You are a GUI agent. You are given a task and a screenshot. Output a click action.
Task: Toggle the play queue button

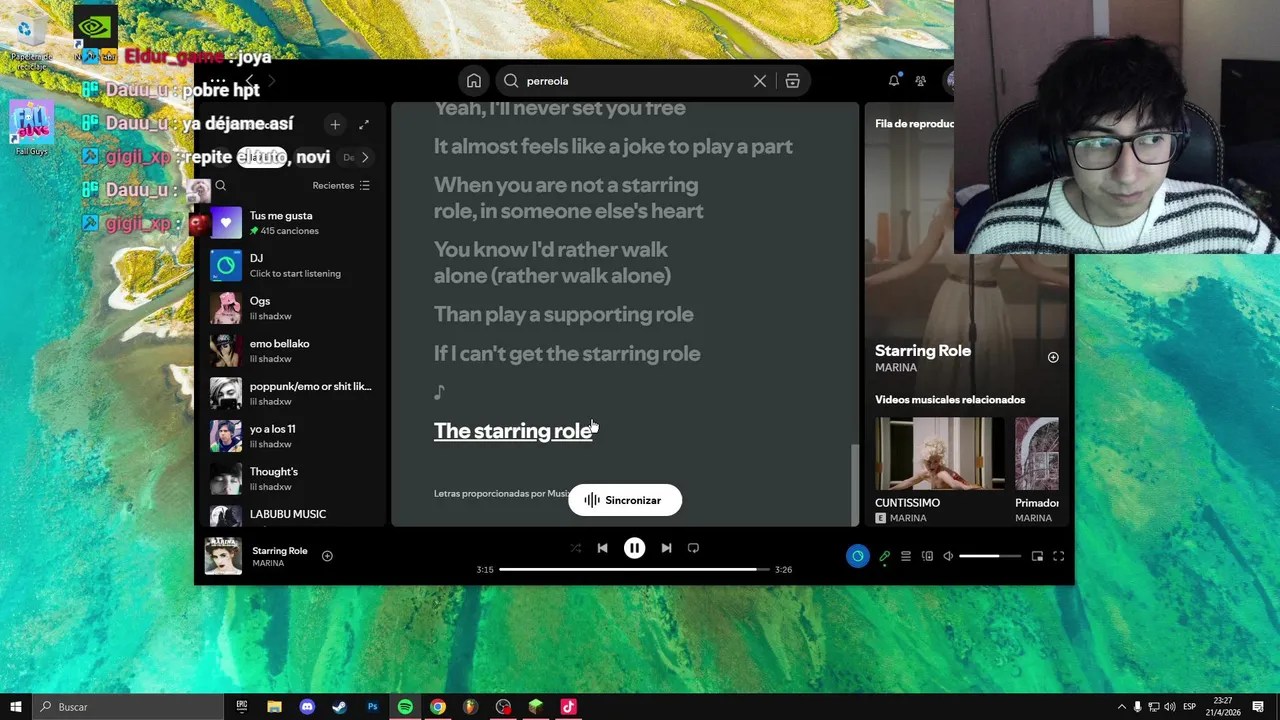[906, 556]
